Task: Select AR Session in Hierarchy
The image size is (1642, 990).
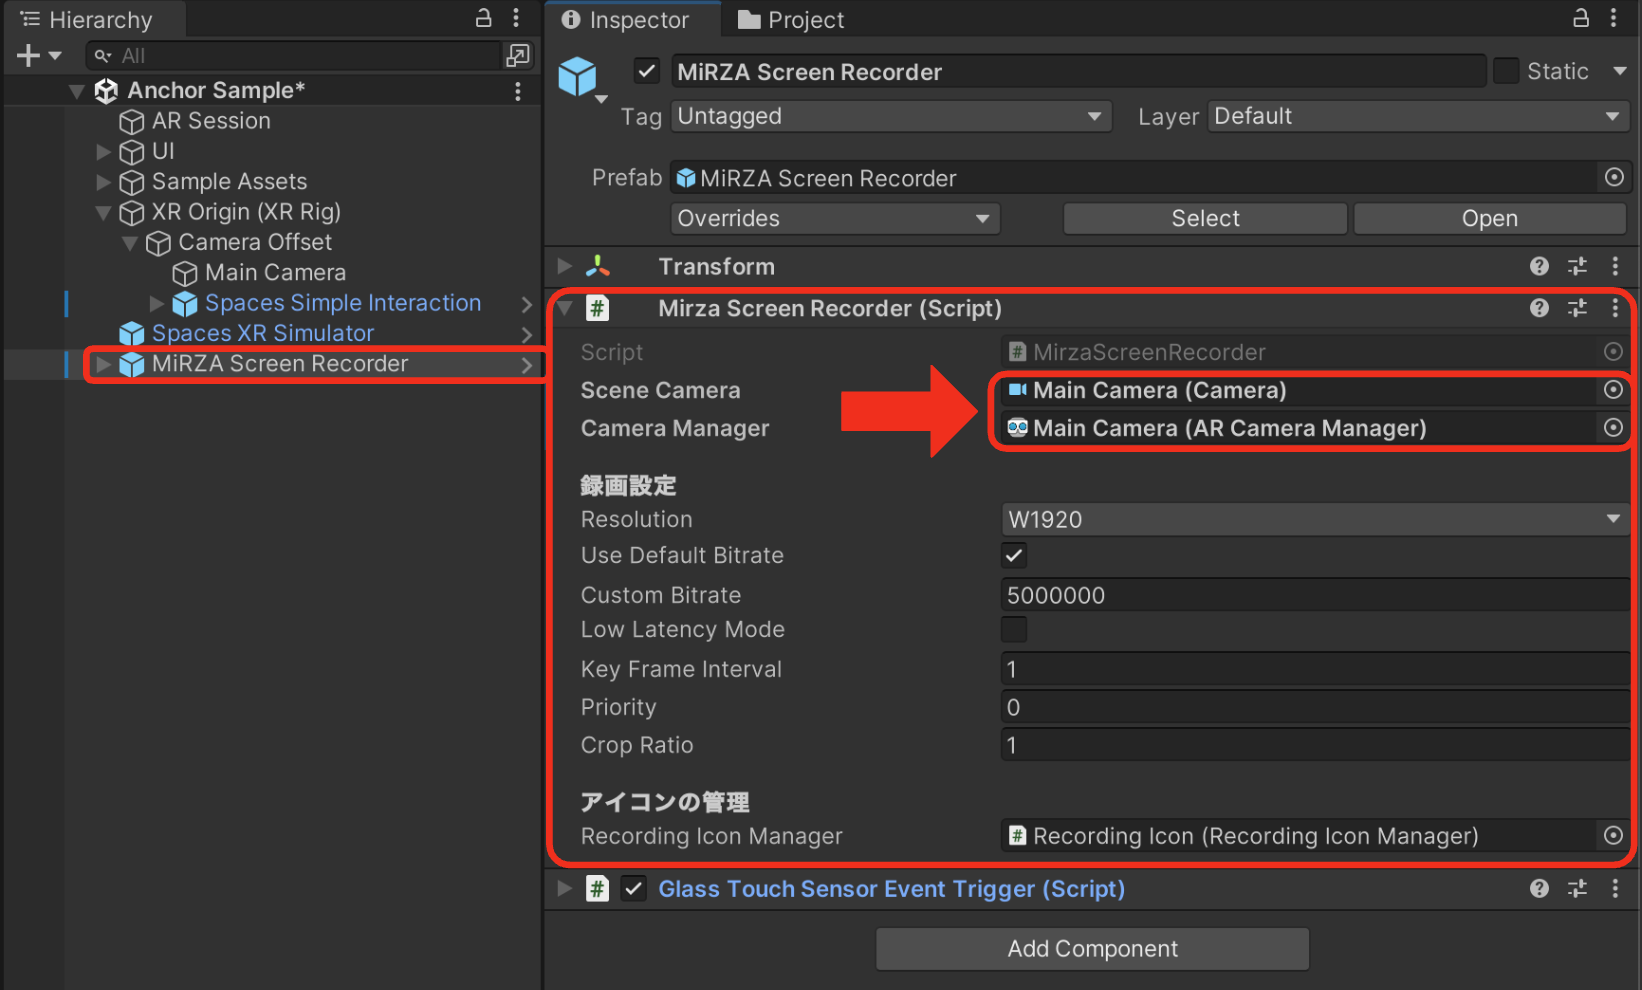Action: [211, 121]
